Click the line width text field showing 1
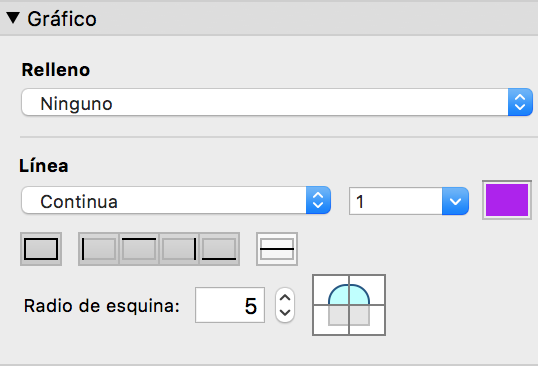This screenshot has width=538, height=366. pos(396,201)
